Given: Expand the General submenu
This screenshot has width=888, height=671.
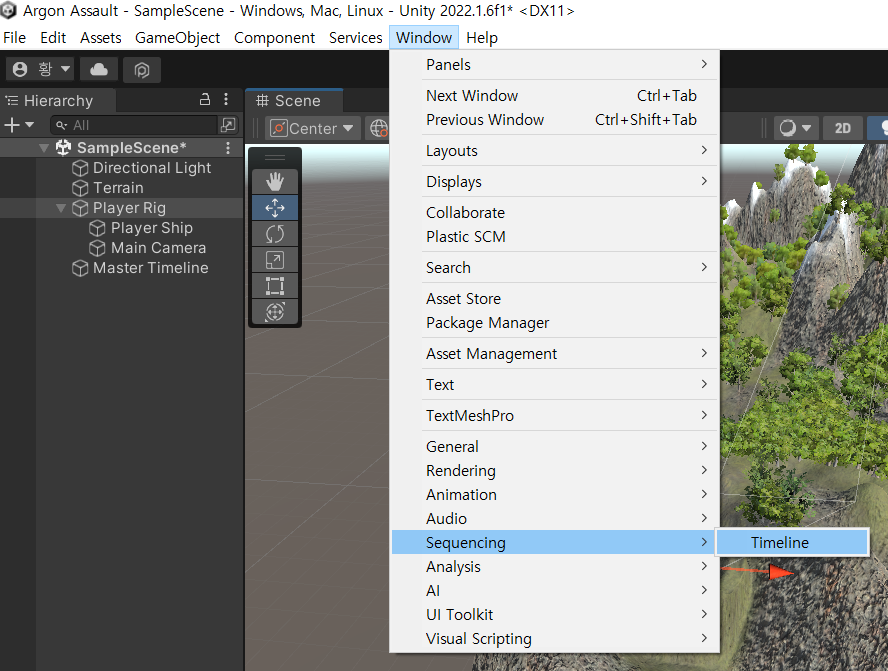Looking at the screenshot, I should [554, 447].
